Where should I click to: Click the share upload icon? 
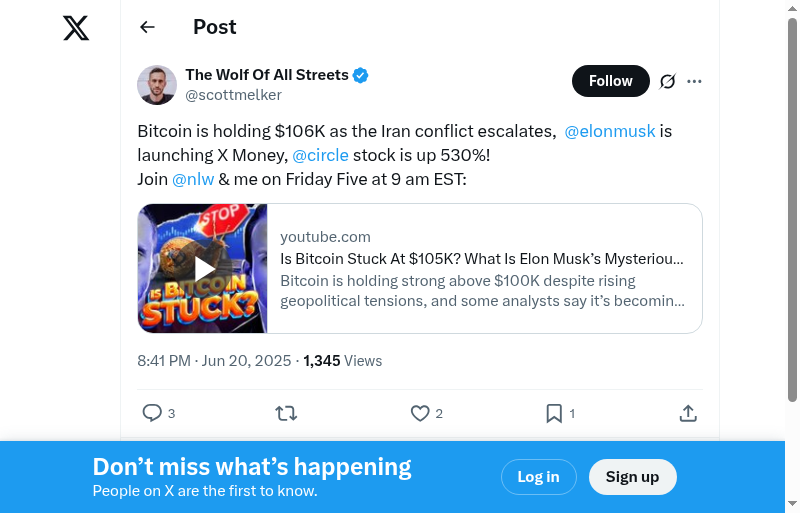(x=688, y=413)
